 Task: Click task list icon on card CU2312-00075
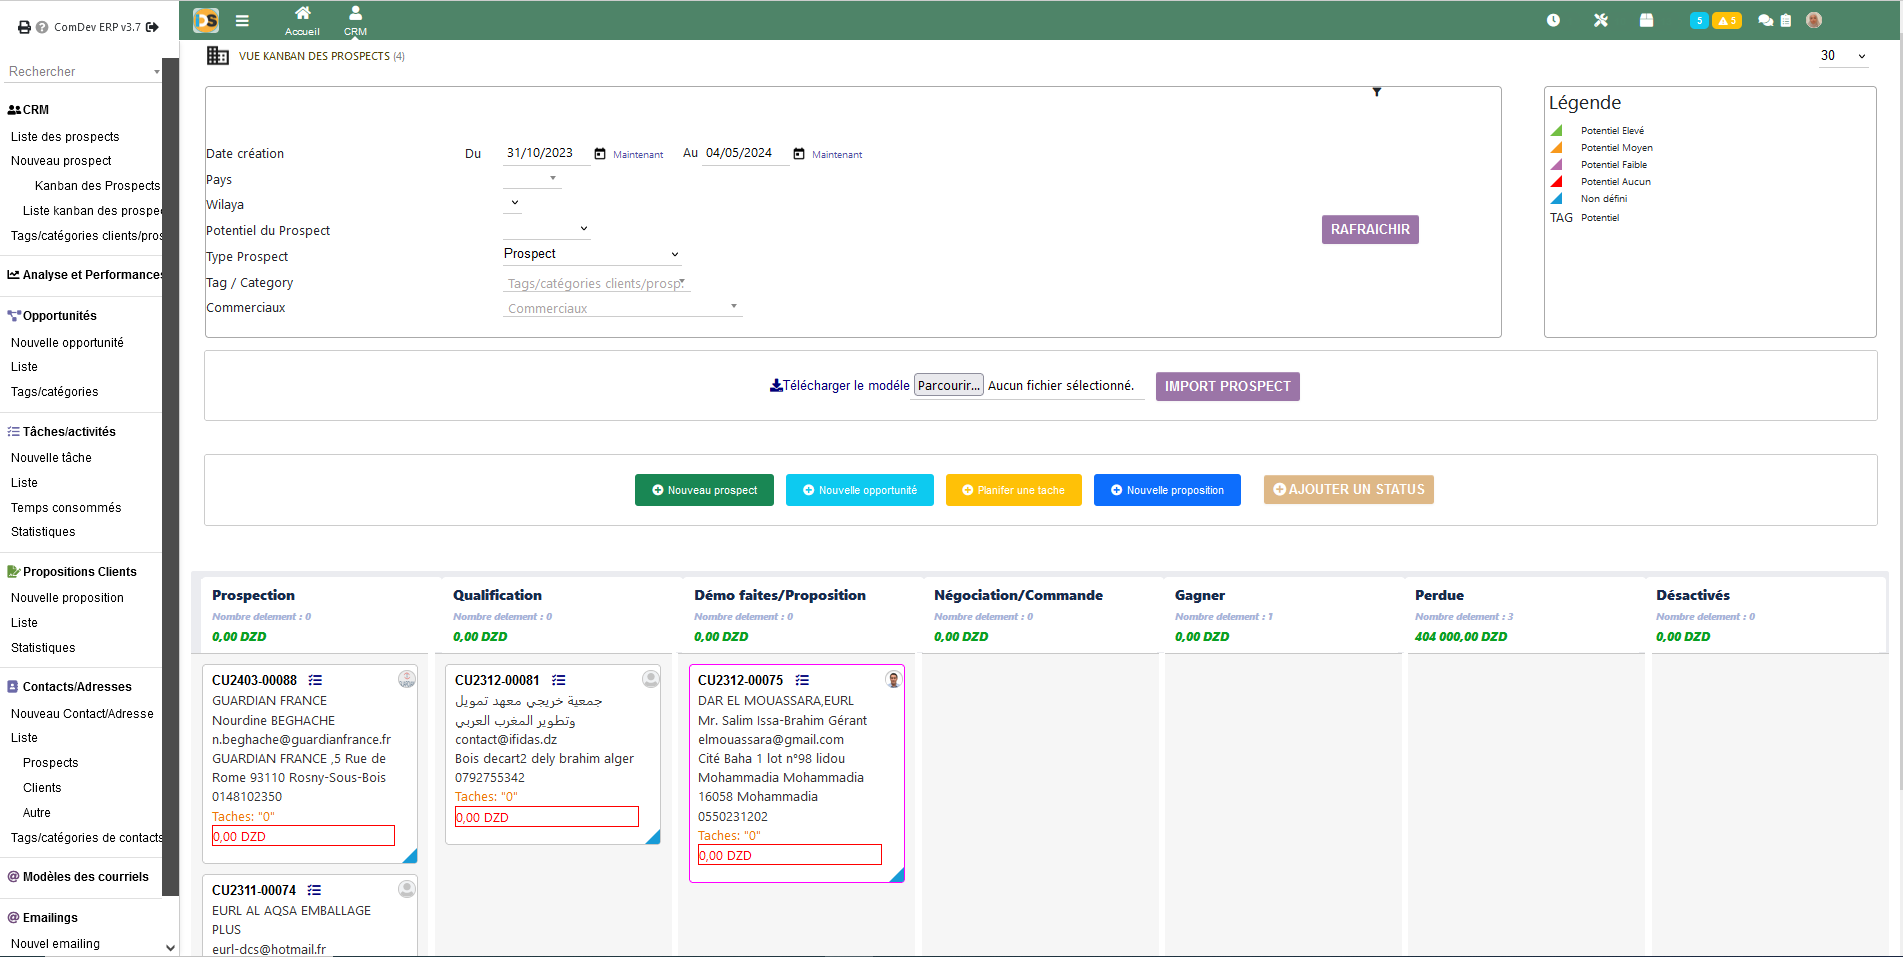[802, 680]
